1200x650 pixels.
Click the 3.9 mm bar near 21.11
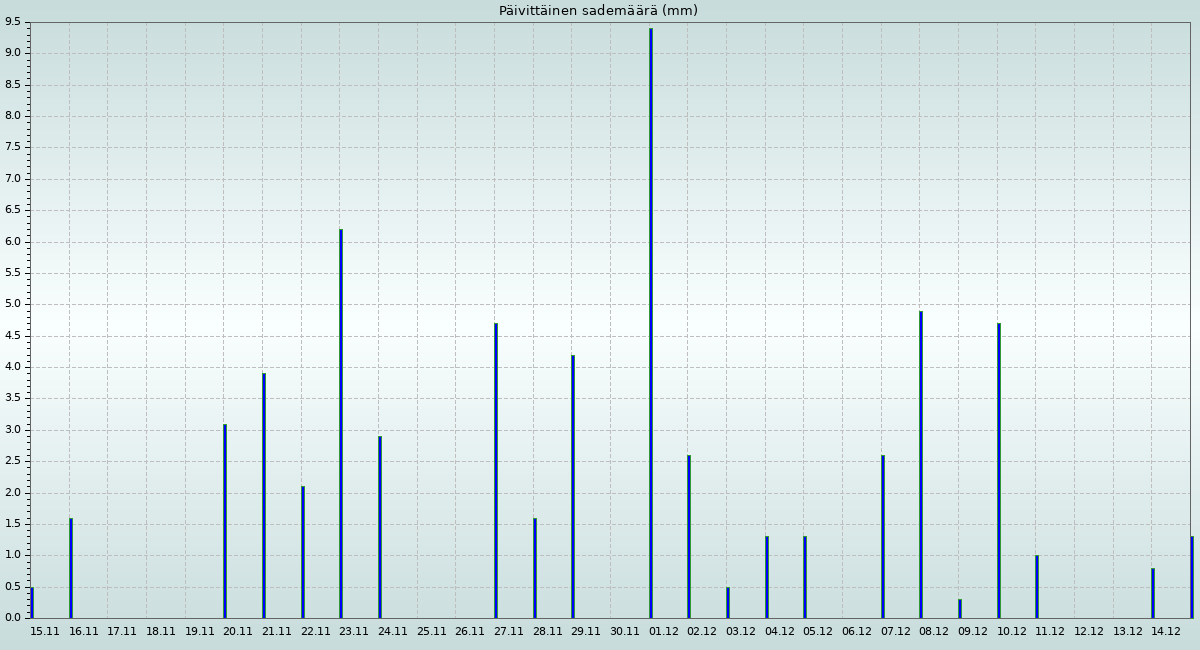(x=264, y=496)
